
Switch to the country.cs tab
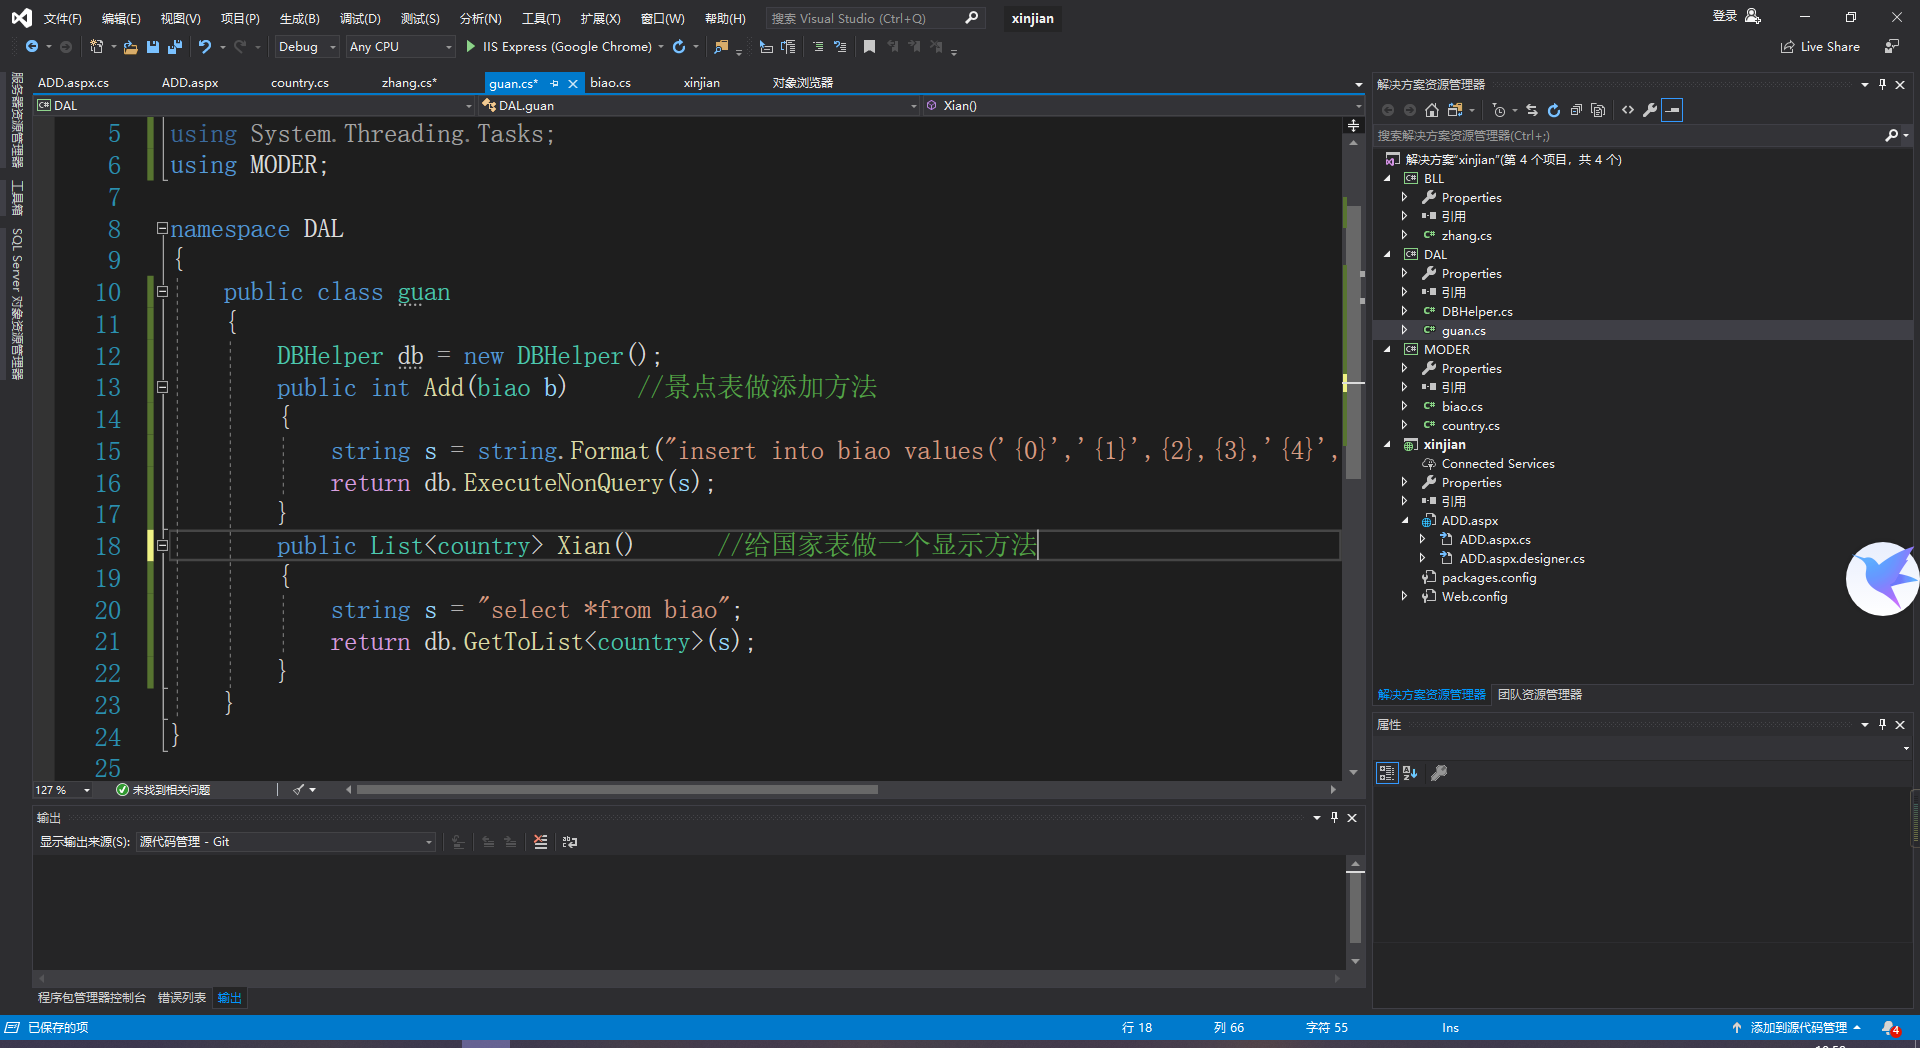click(x=300, y=83)
